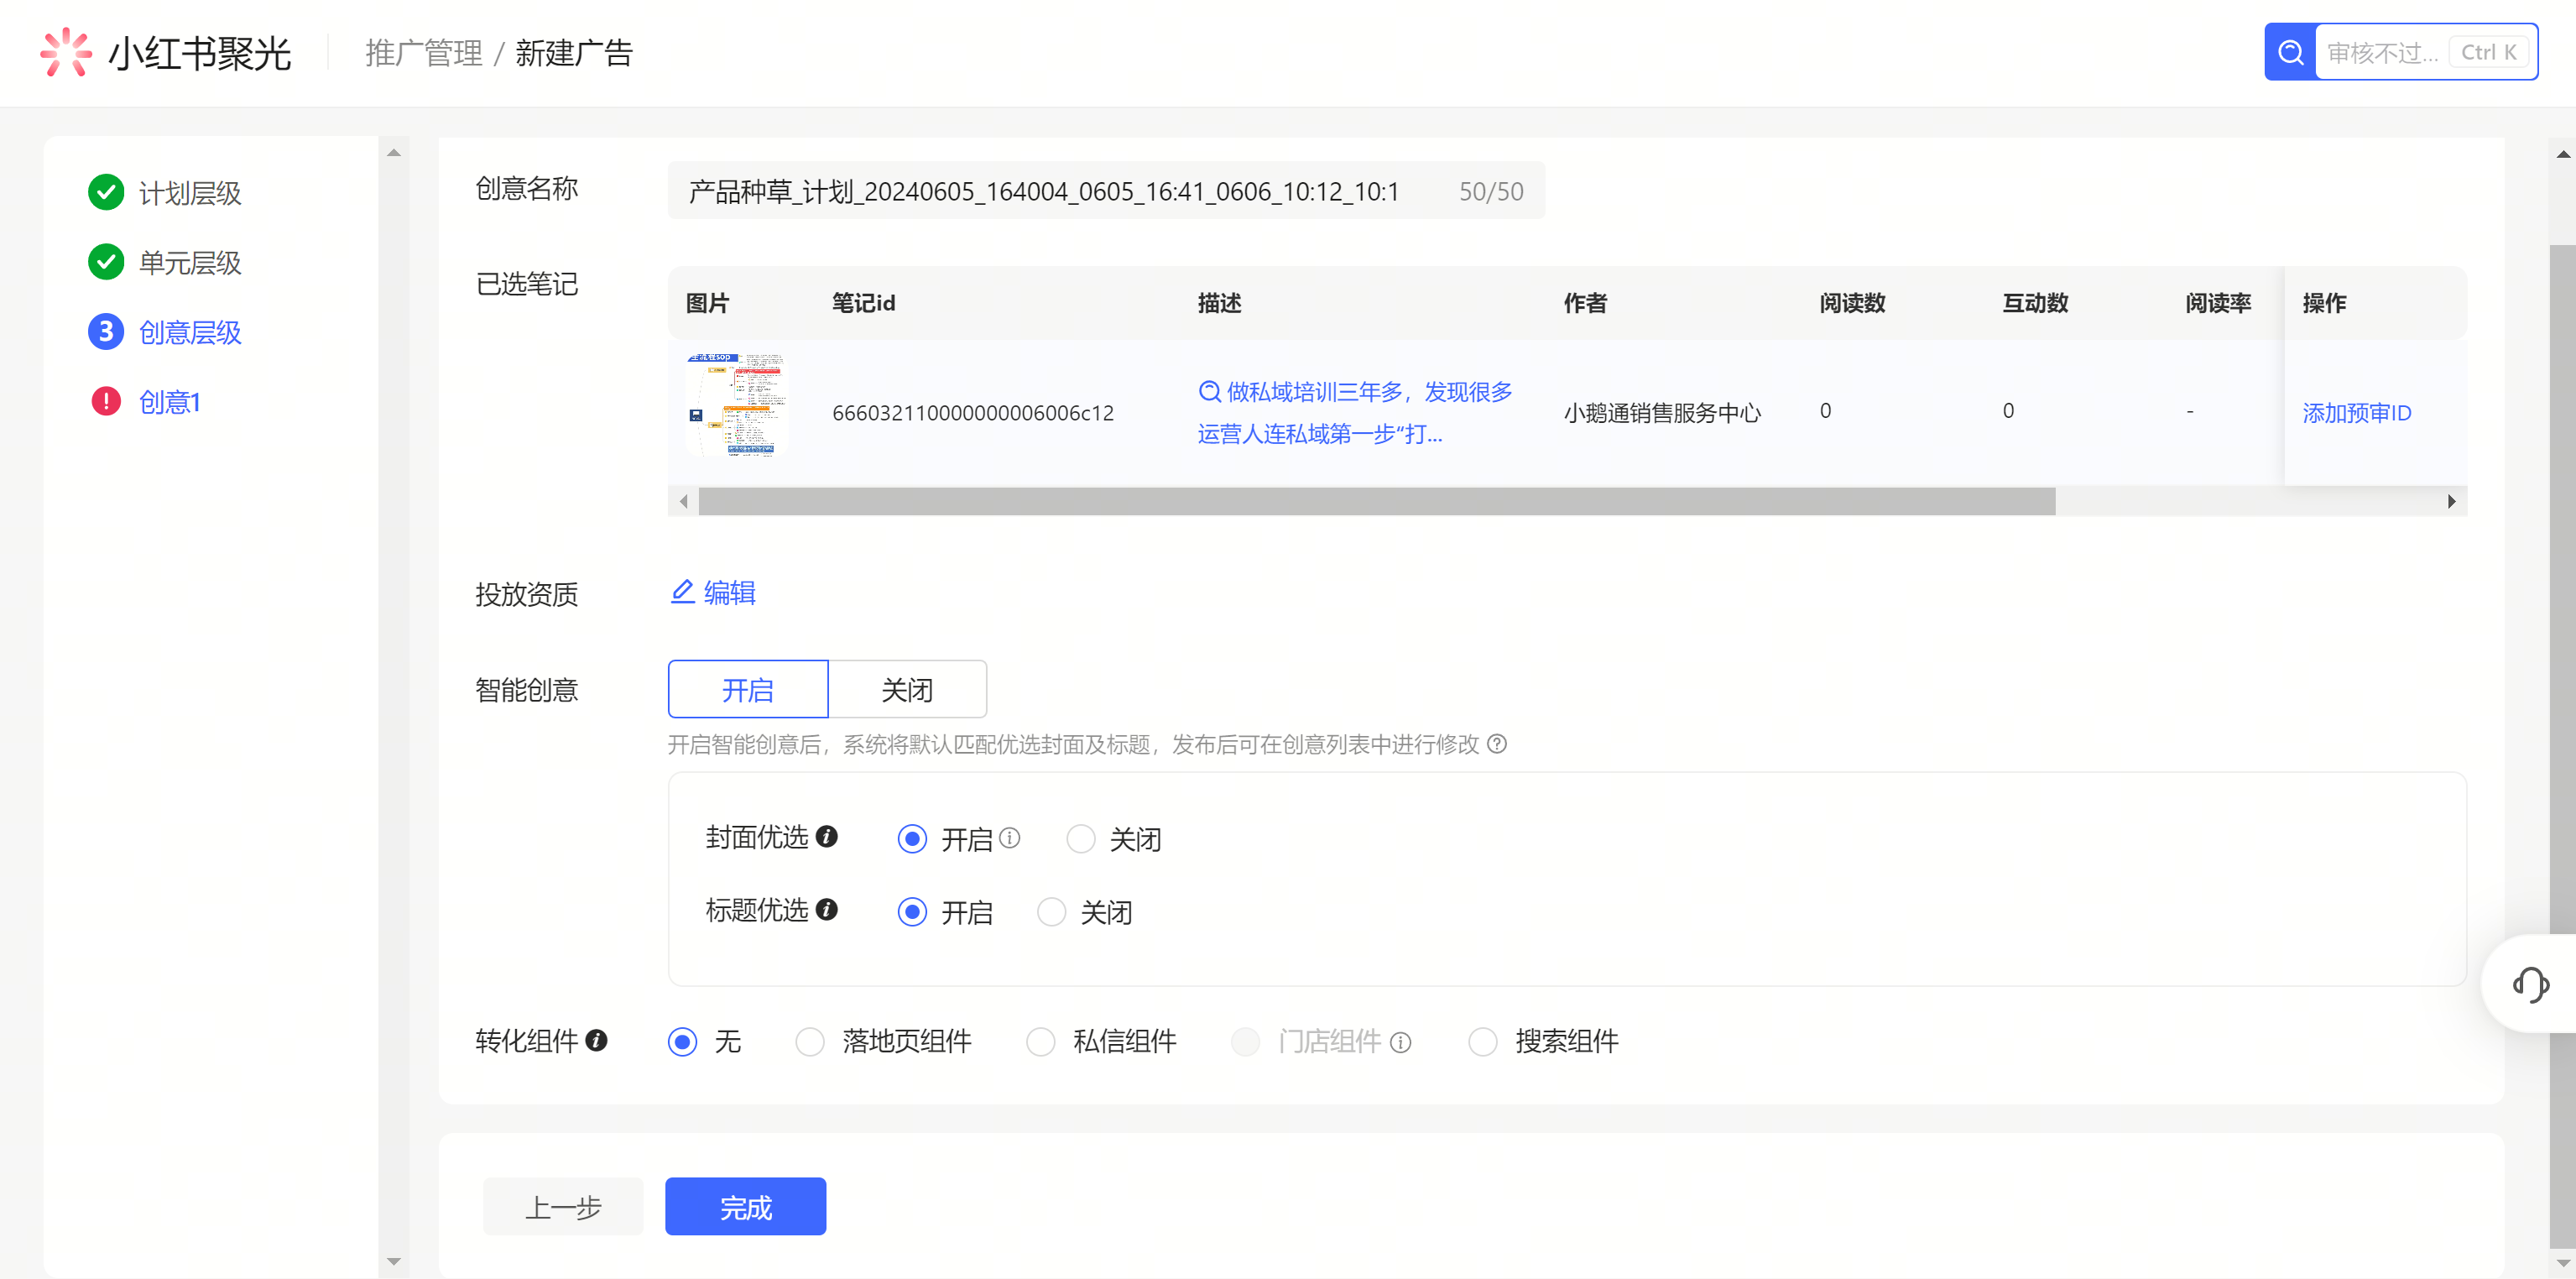Click the magnifier icon before note description
2576x1279 pixels.
[x=1209, y=391]
